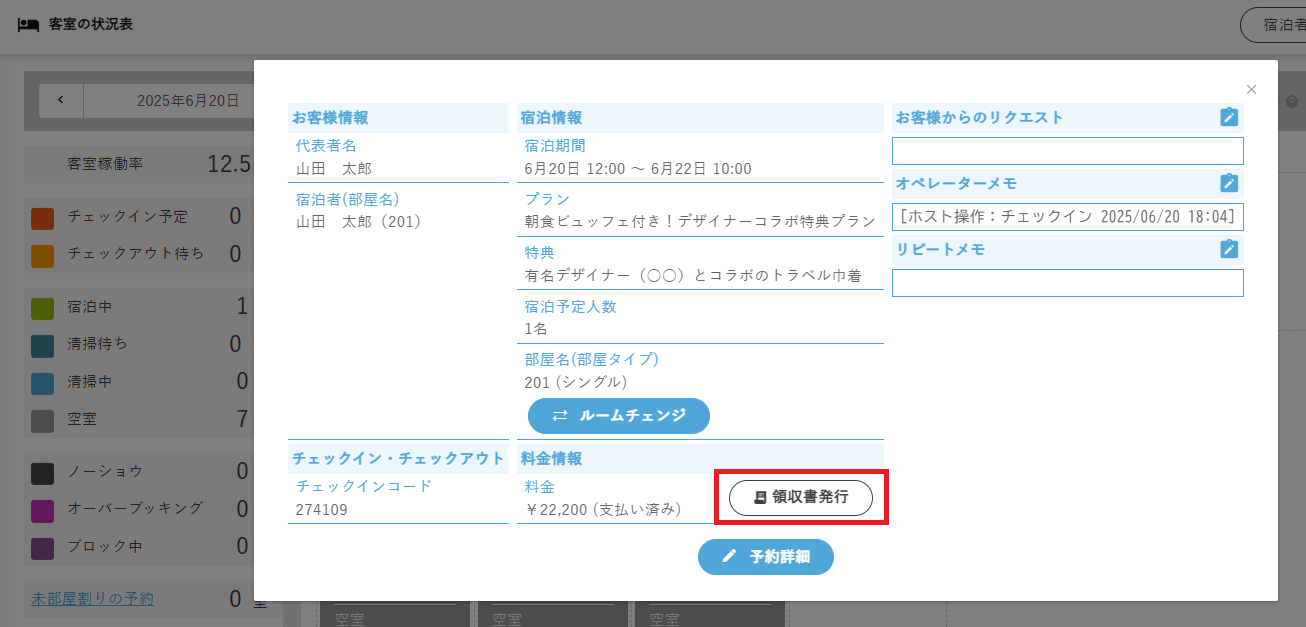The image size is (1306, 627).
Task: Click the orange チェックイン予定 color swatch
Action: point(42,217)
